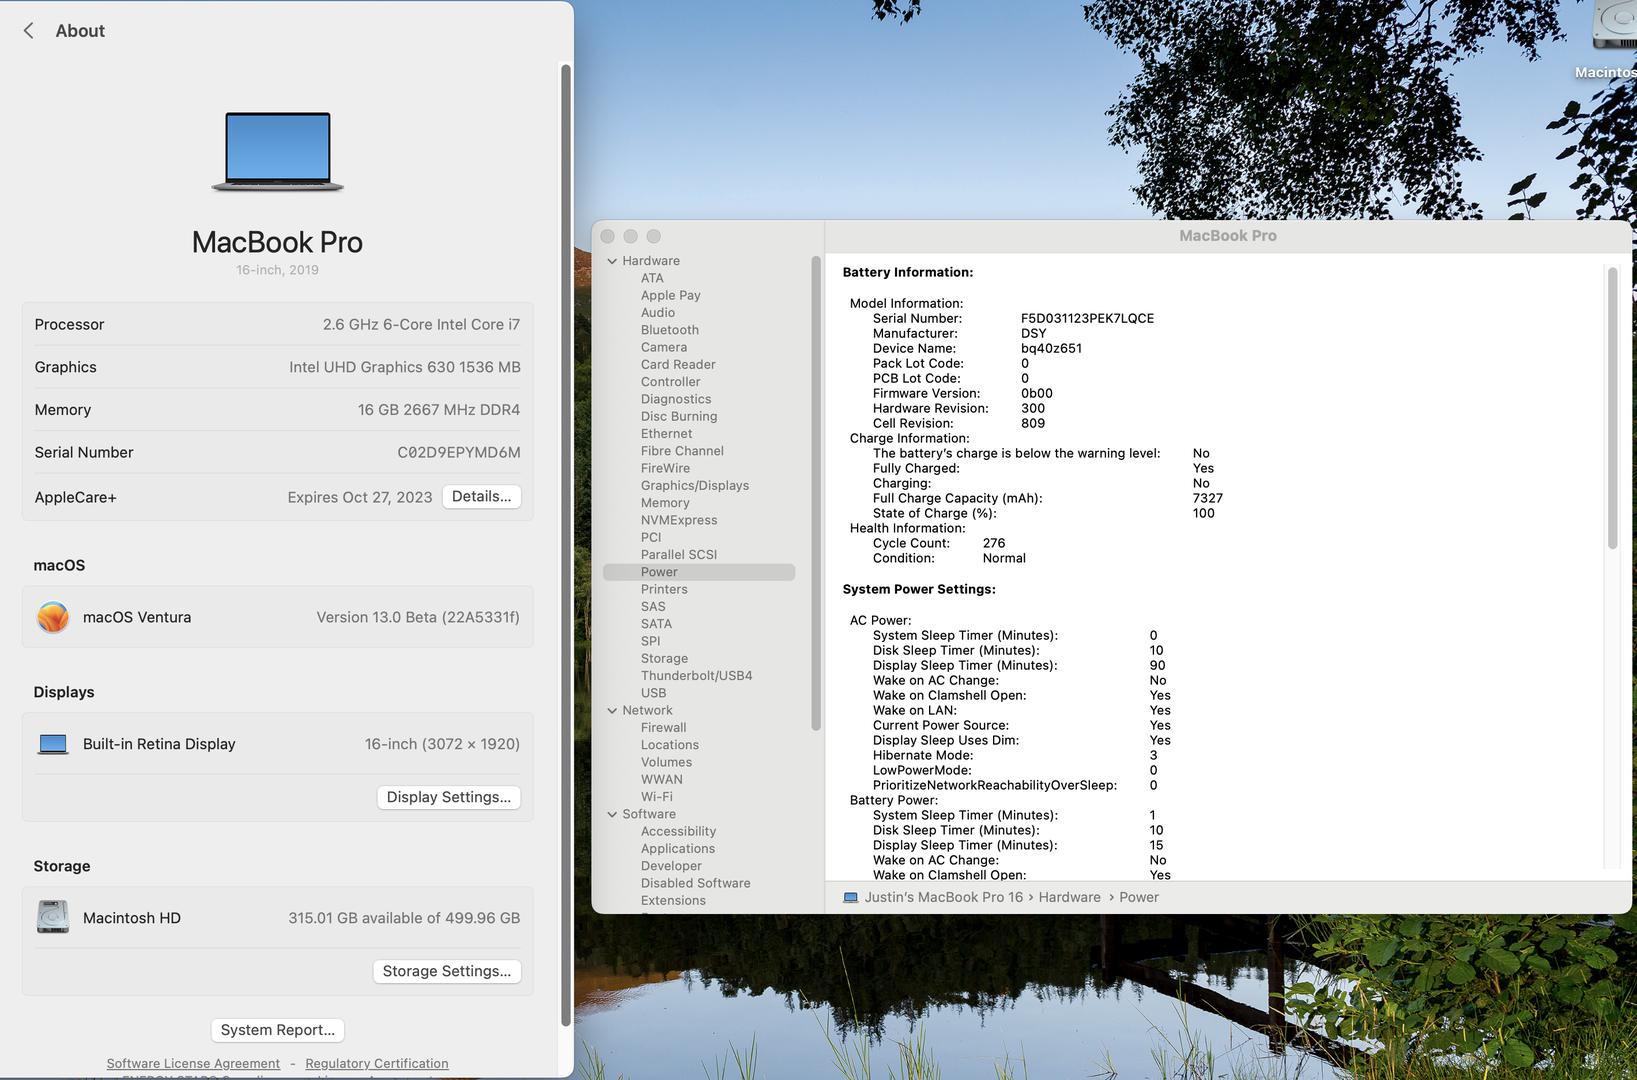
Task: Click Full Charge Capacity value 7327
Action: 1207,498
